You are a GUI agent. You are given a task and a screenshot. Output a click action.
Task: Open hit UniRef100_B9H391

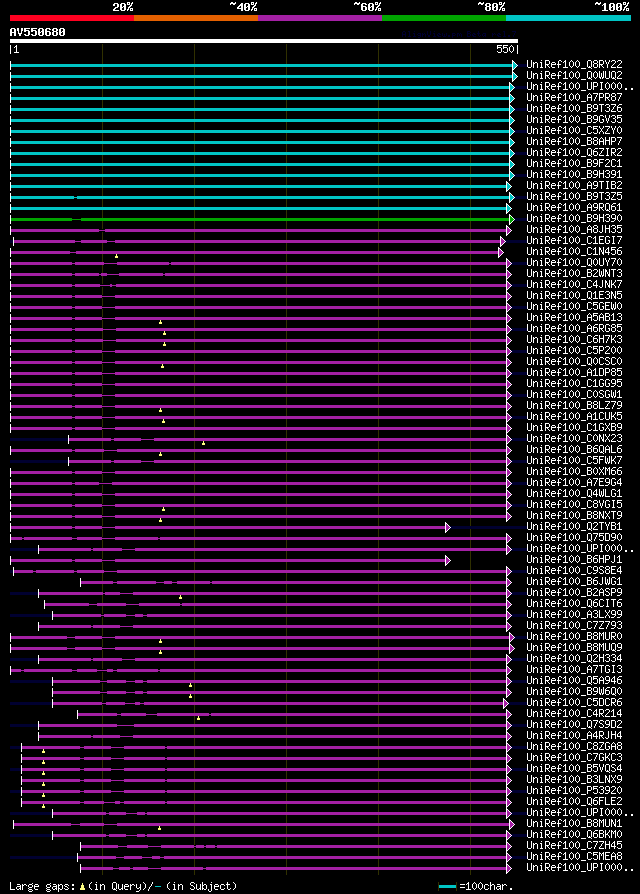pos(574,174)
